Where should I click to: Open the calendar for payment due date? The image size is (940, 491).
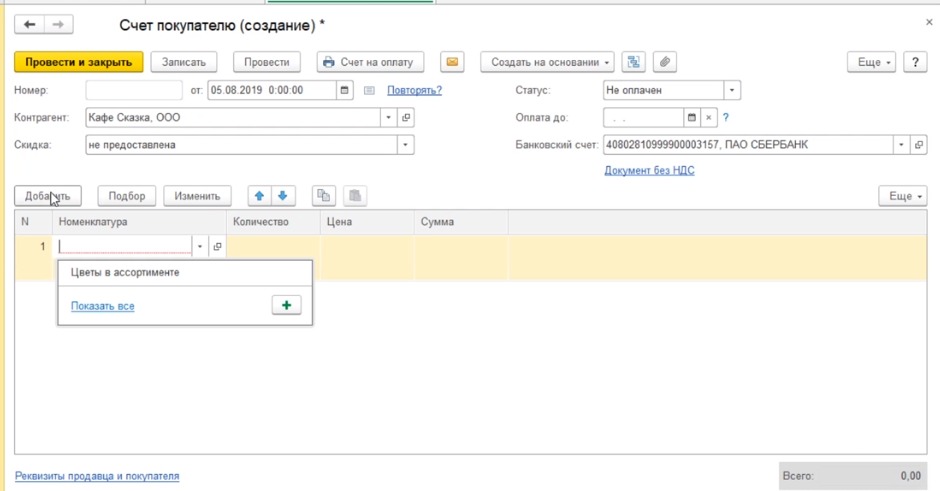point(691,117)
